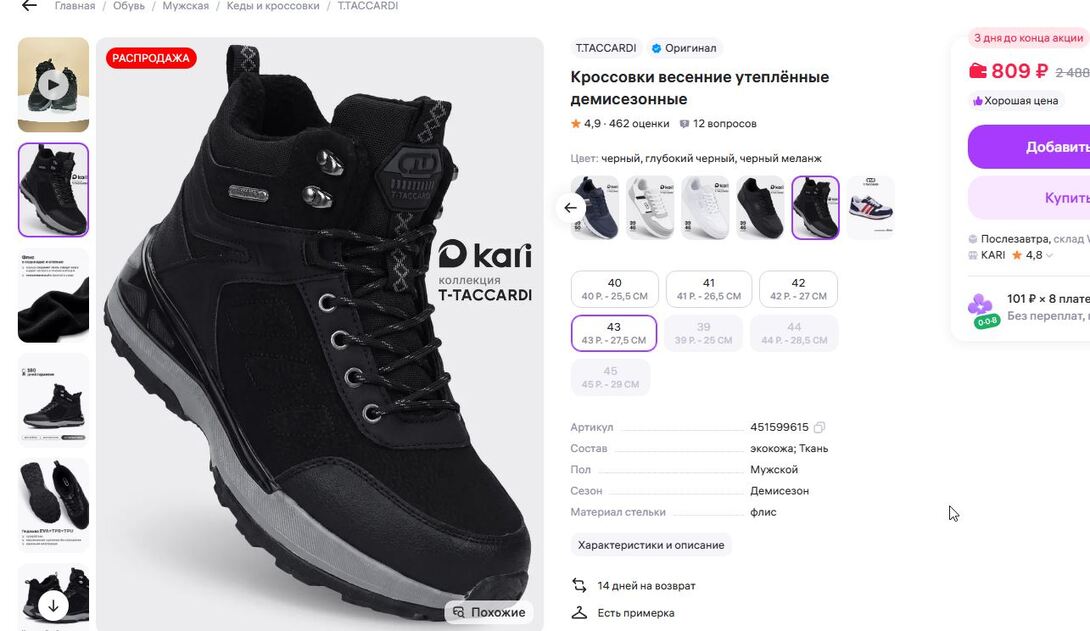
Task: Play the product video thumbnail
Action: (x=53, y=85)
